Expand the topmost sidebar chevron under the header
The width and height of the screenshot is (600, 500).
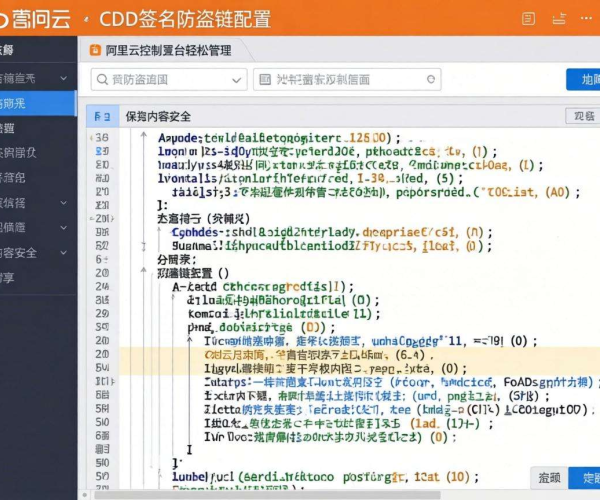(64, 78)
